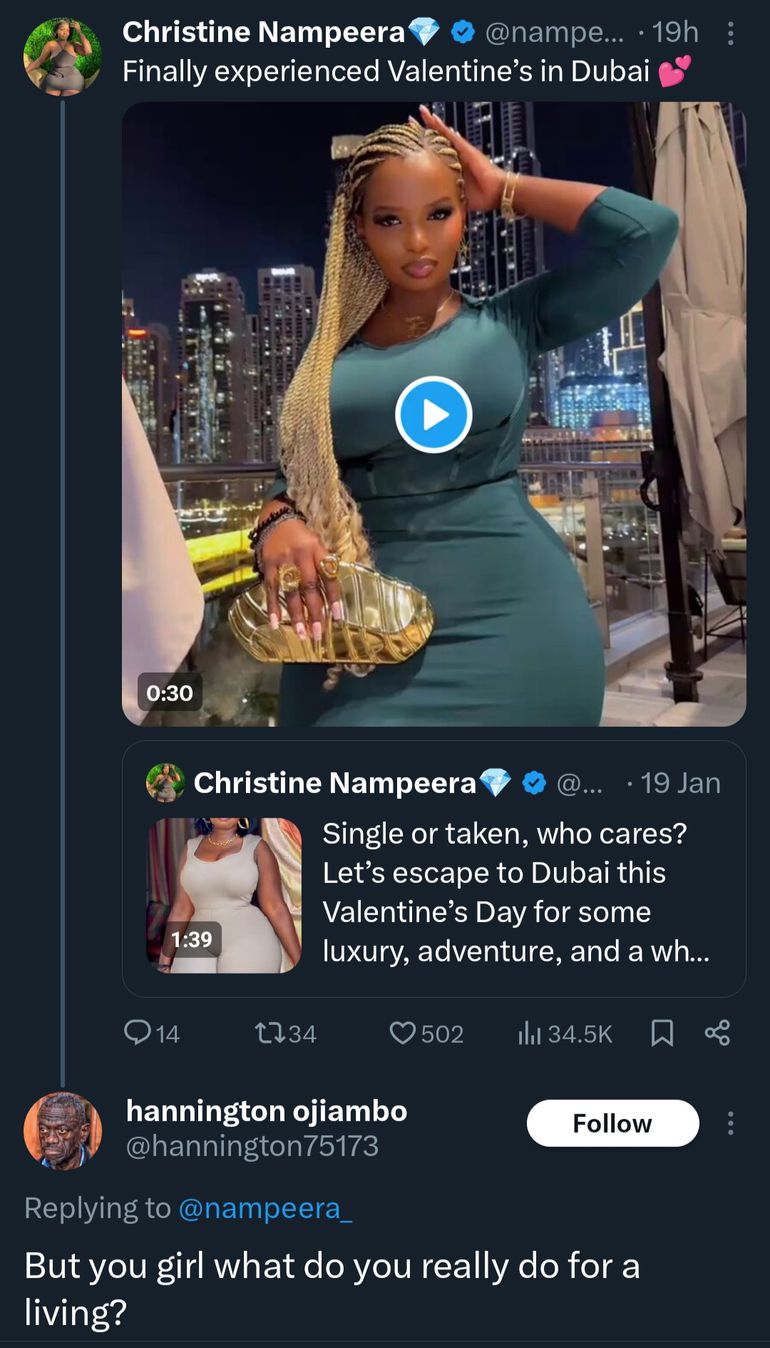Tap the blue verified badge on Christine's name
This screenshot has height=1348, width=770.
pyautogui.click(x=462, y=33)
